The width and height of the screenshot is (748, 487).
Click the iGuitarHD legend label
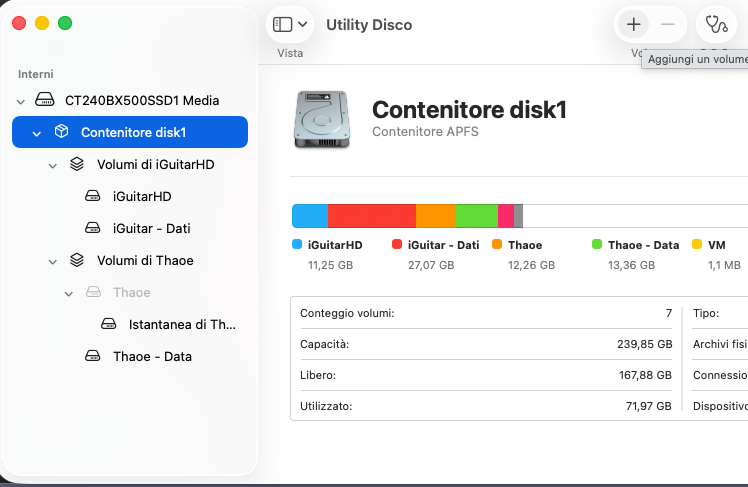point(335,245)
